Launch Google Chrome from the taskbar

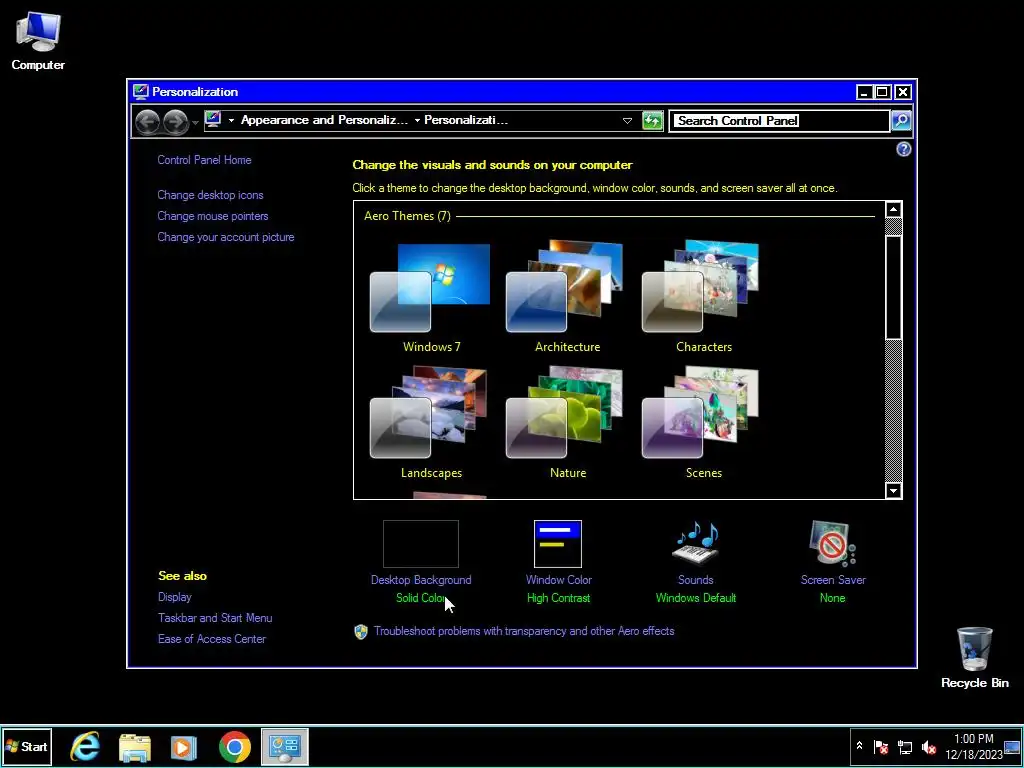234,746
